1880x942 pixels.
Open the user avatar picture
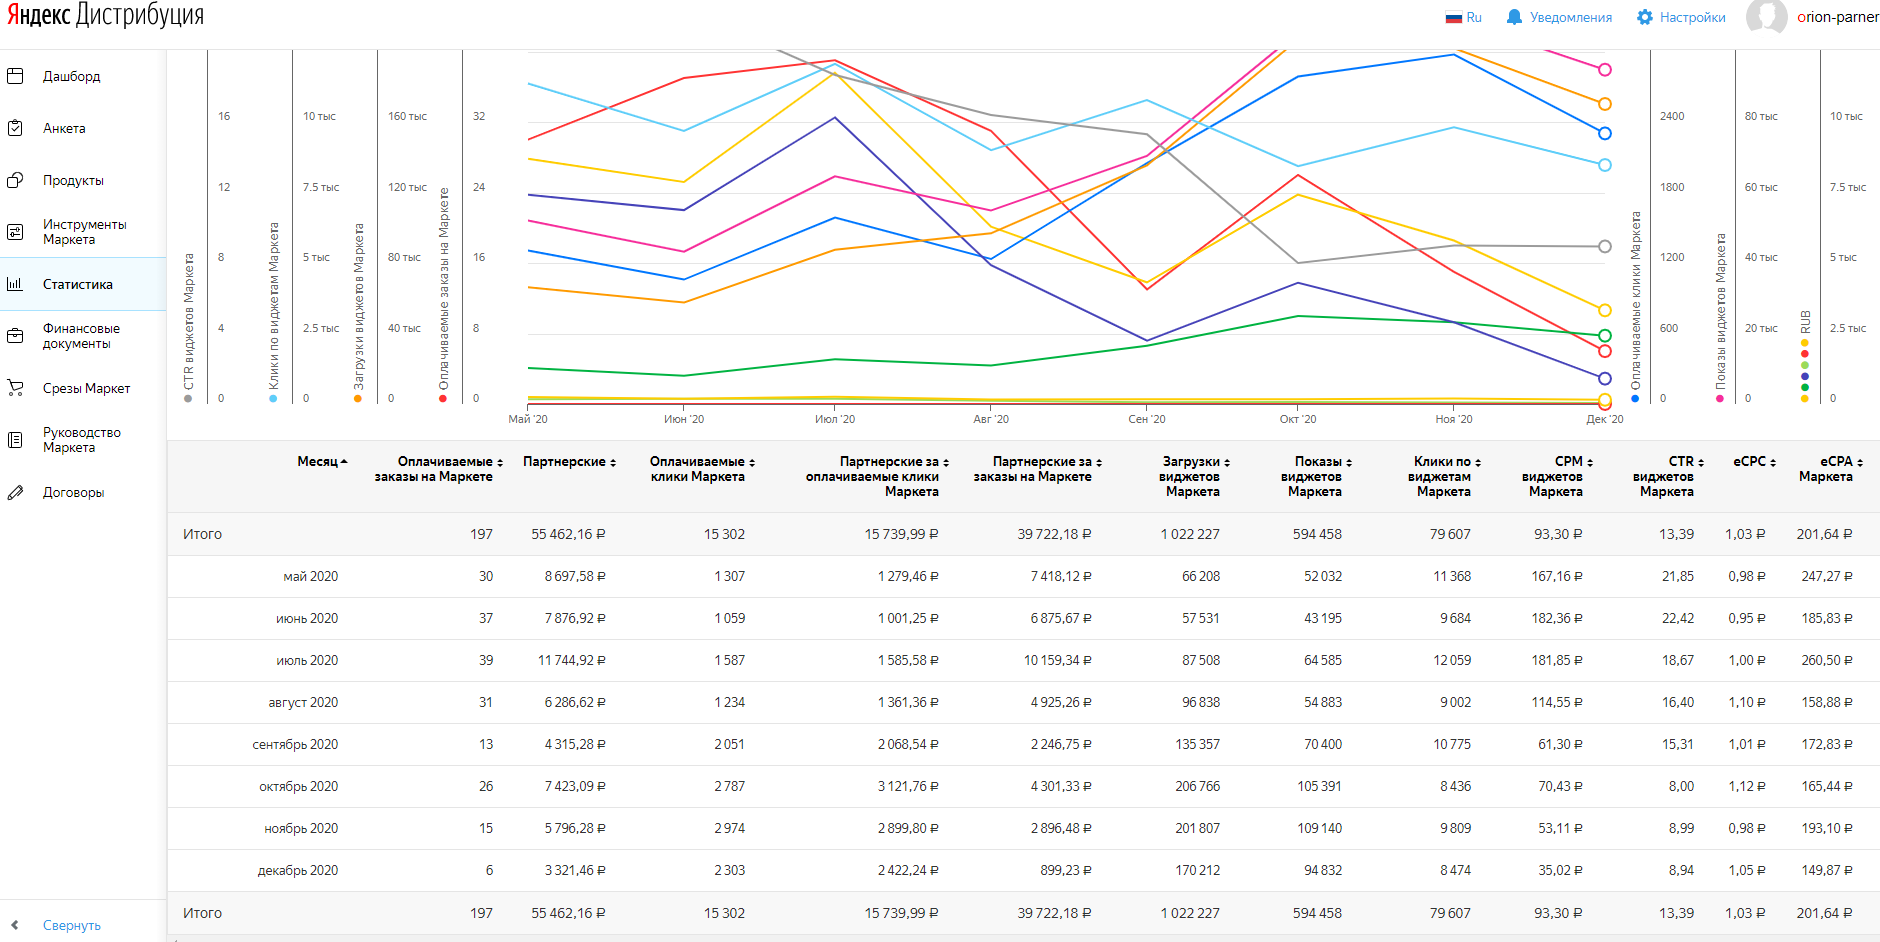pos(1767,17)
